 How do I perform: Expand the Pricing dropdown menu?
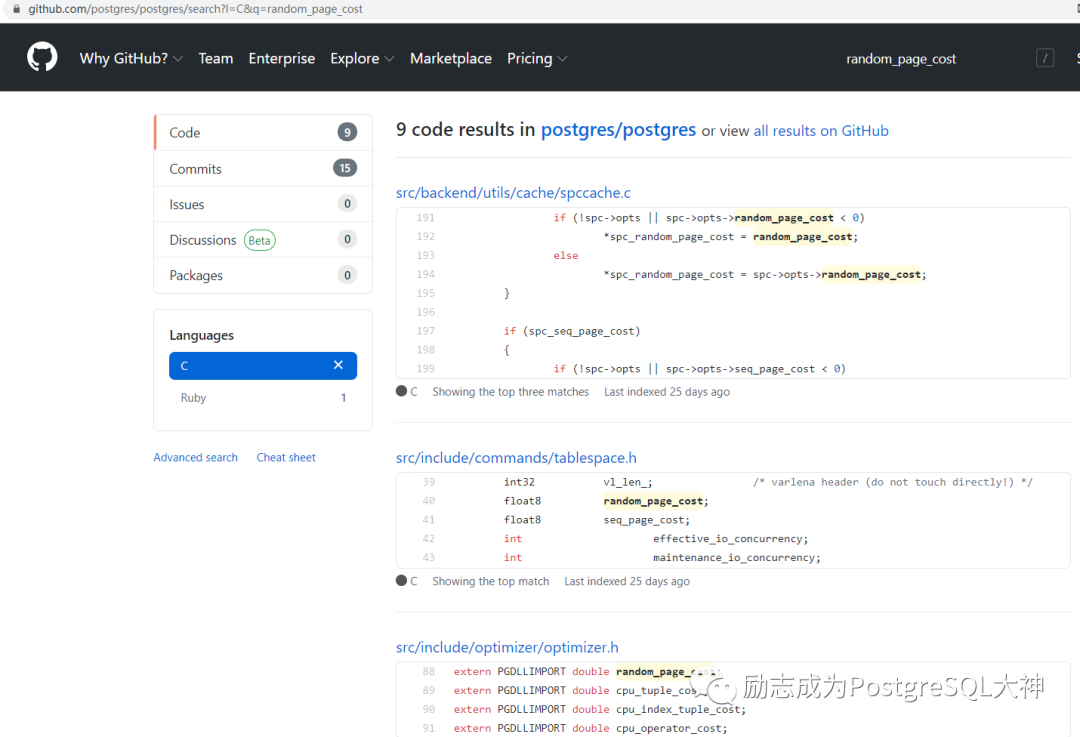537,59
